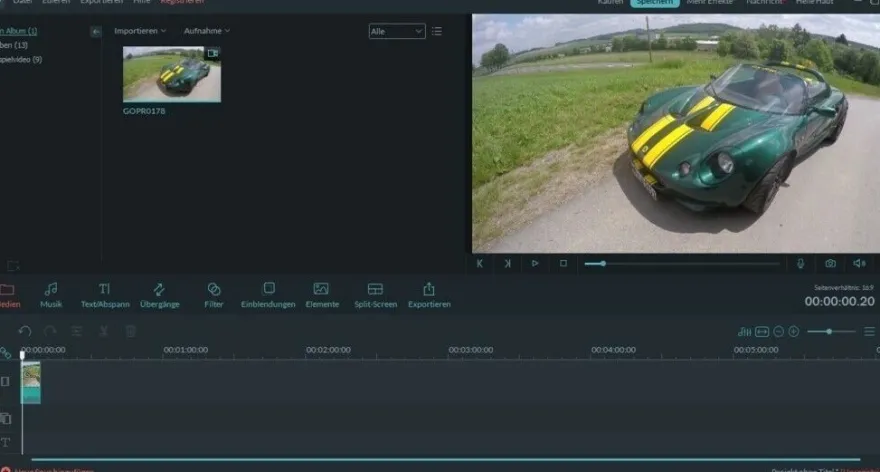The height and width of the screenshot is (472, 880).
Task: Click ruler mark 00:04:00:00
Action: pos(613,350)
